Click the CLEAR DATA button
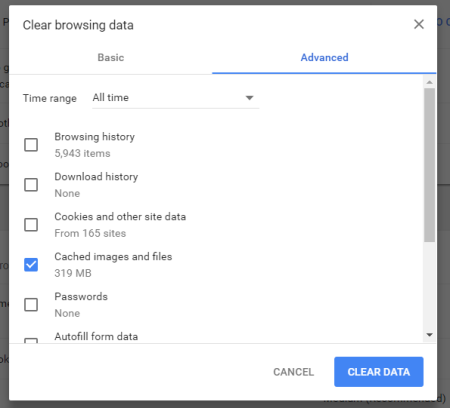 (x=379, y=372)
